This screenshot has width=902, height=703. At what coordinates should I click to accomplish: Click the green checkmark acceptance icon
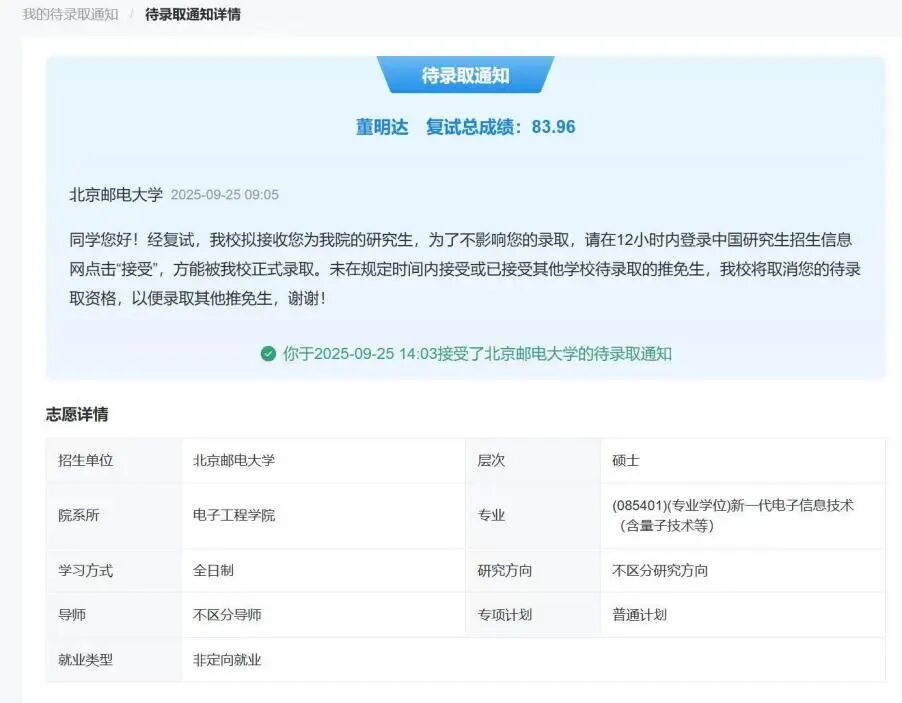tap(268, 354)
